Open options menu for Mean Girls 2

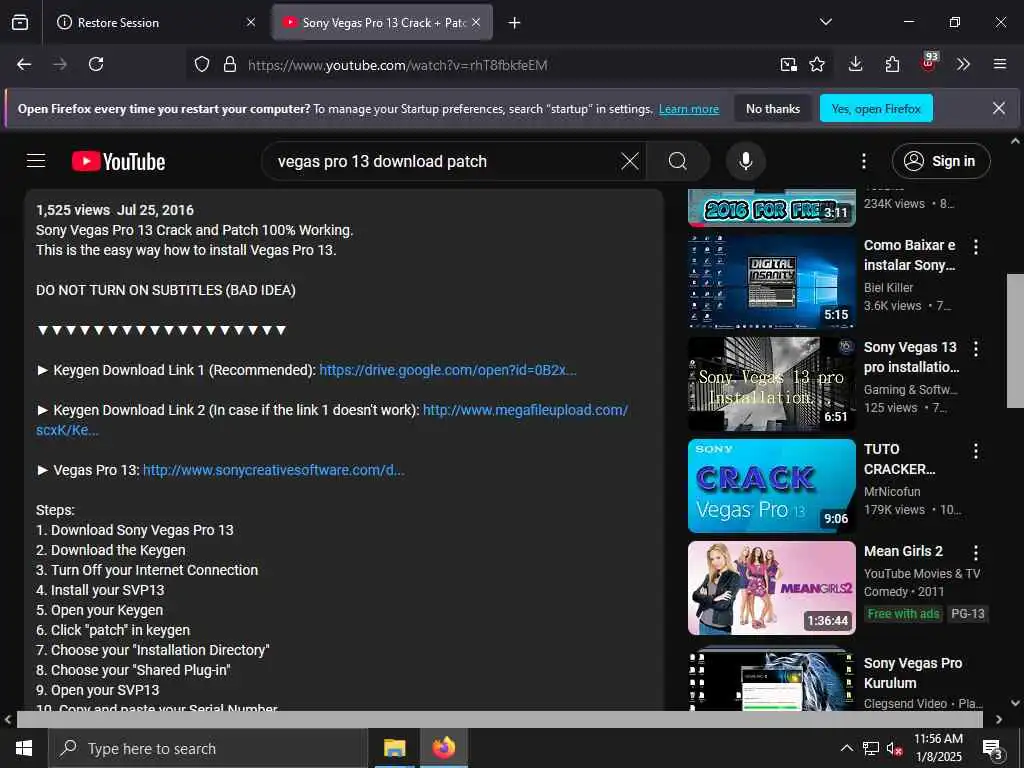click(x=976, y=552)
